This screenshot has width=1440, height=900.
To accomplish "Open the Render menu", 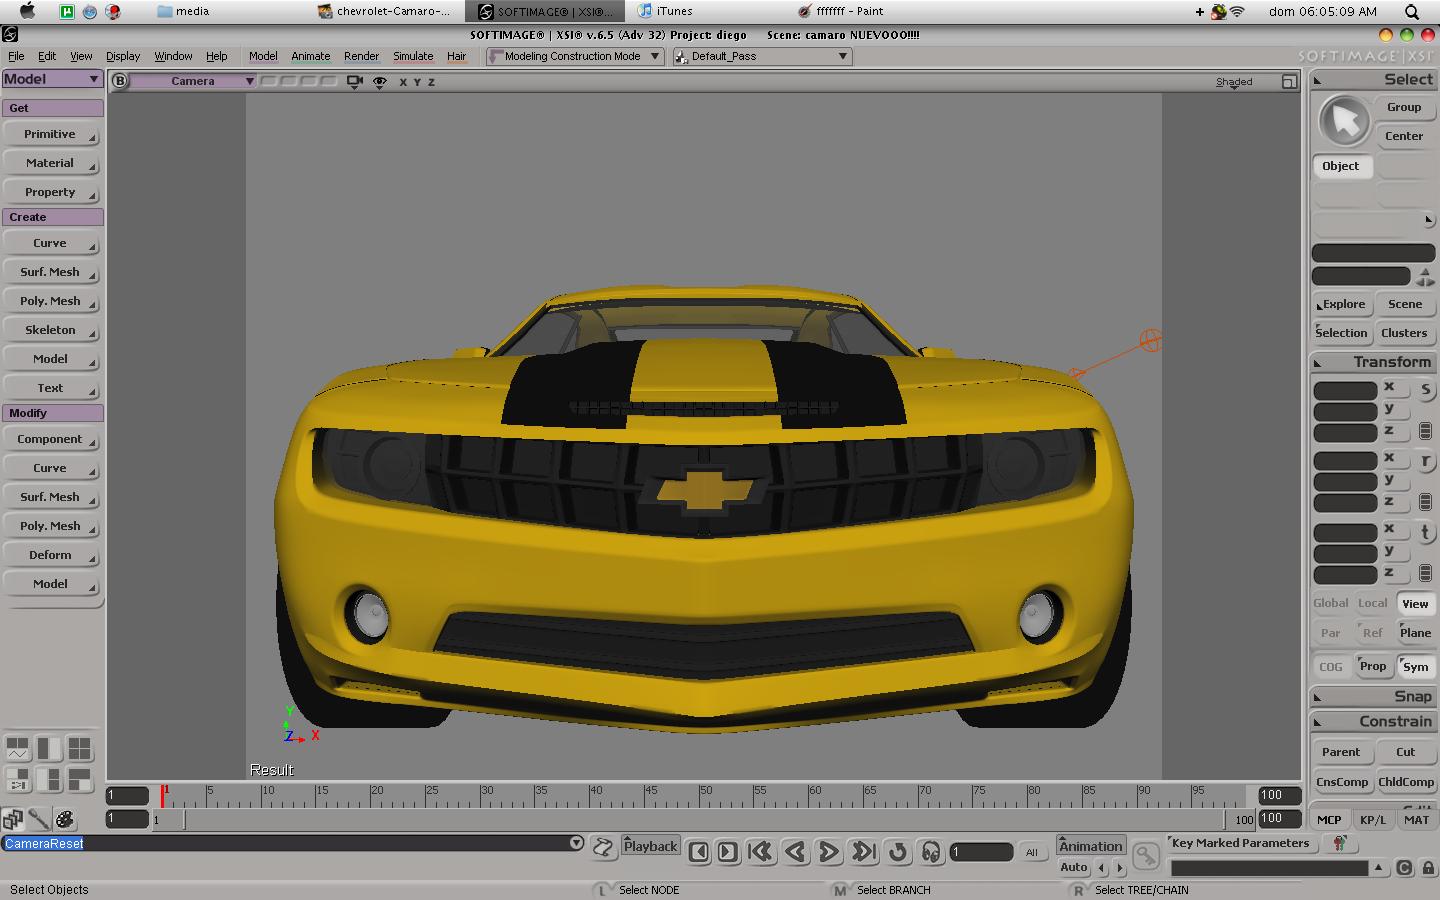I will point(361,56).
